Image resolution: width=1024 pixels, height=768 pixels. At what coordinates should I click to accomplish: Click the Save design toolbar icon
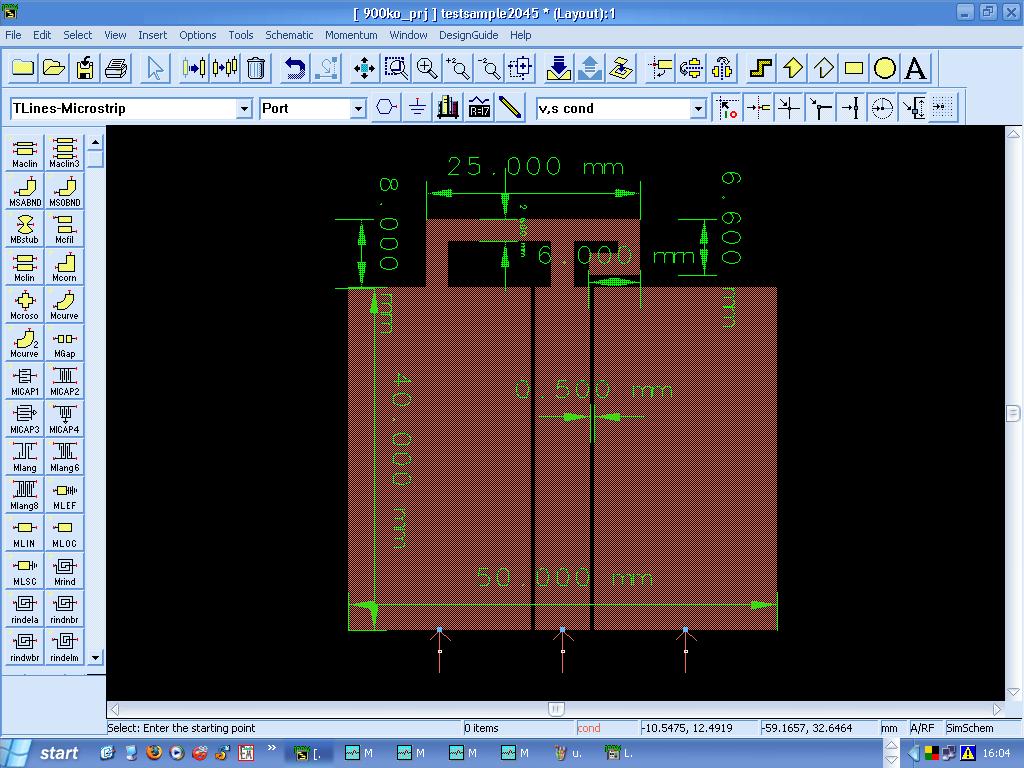(85, 68)
